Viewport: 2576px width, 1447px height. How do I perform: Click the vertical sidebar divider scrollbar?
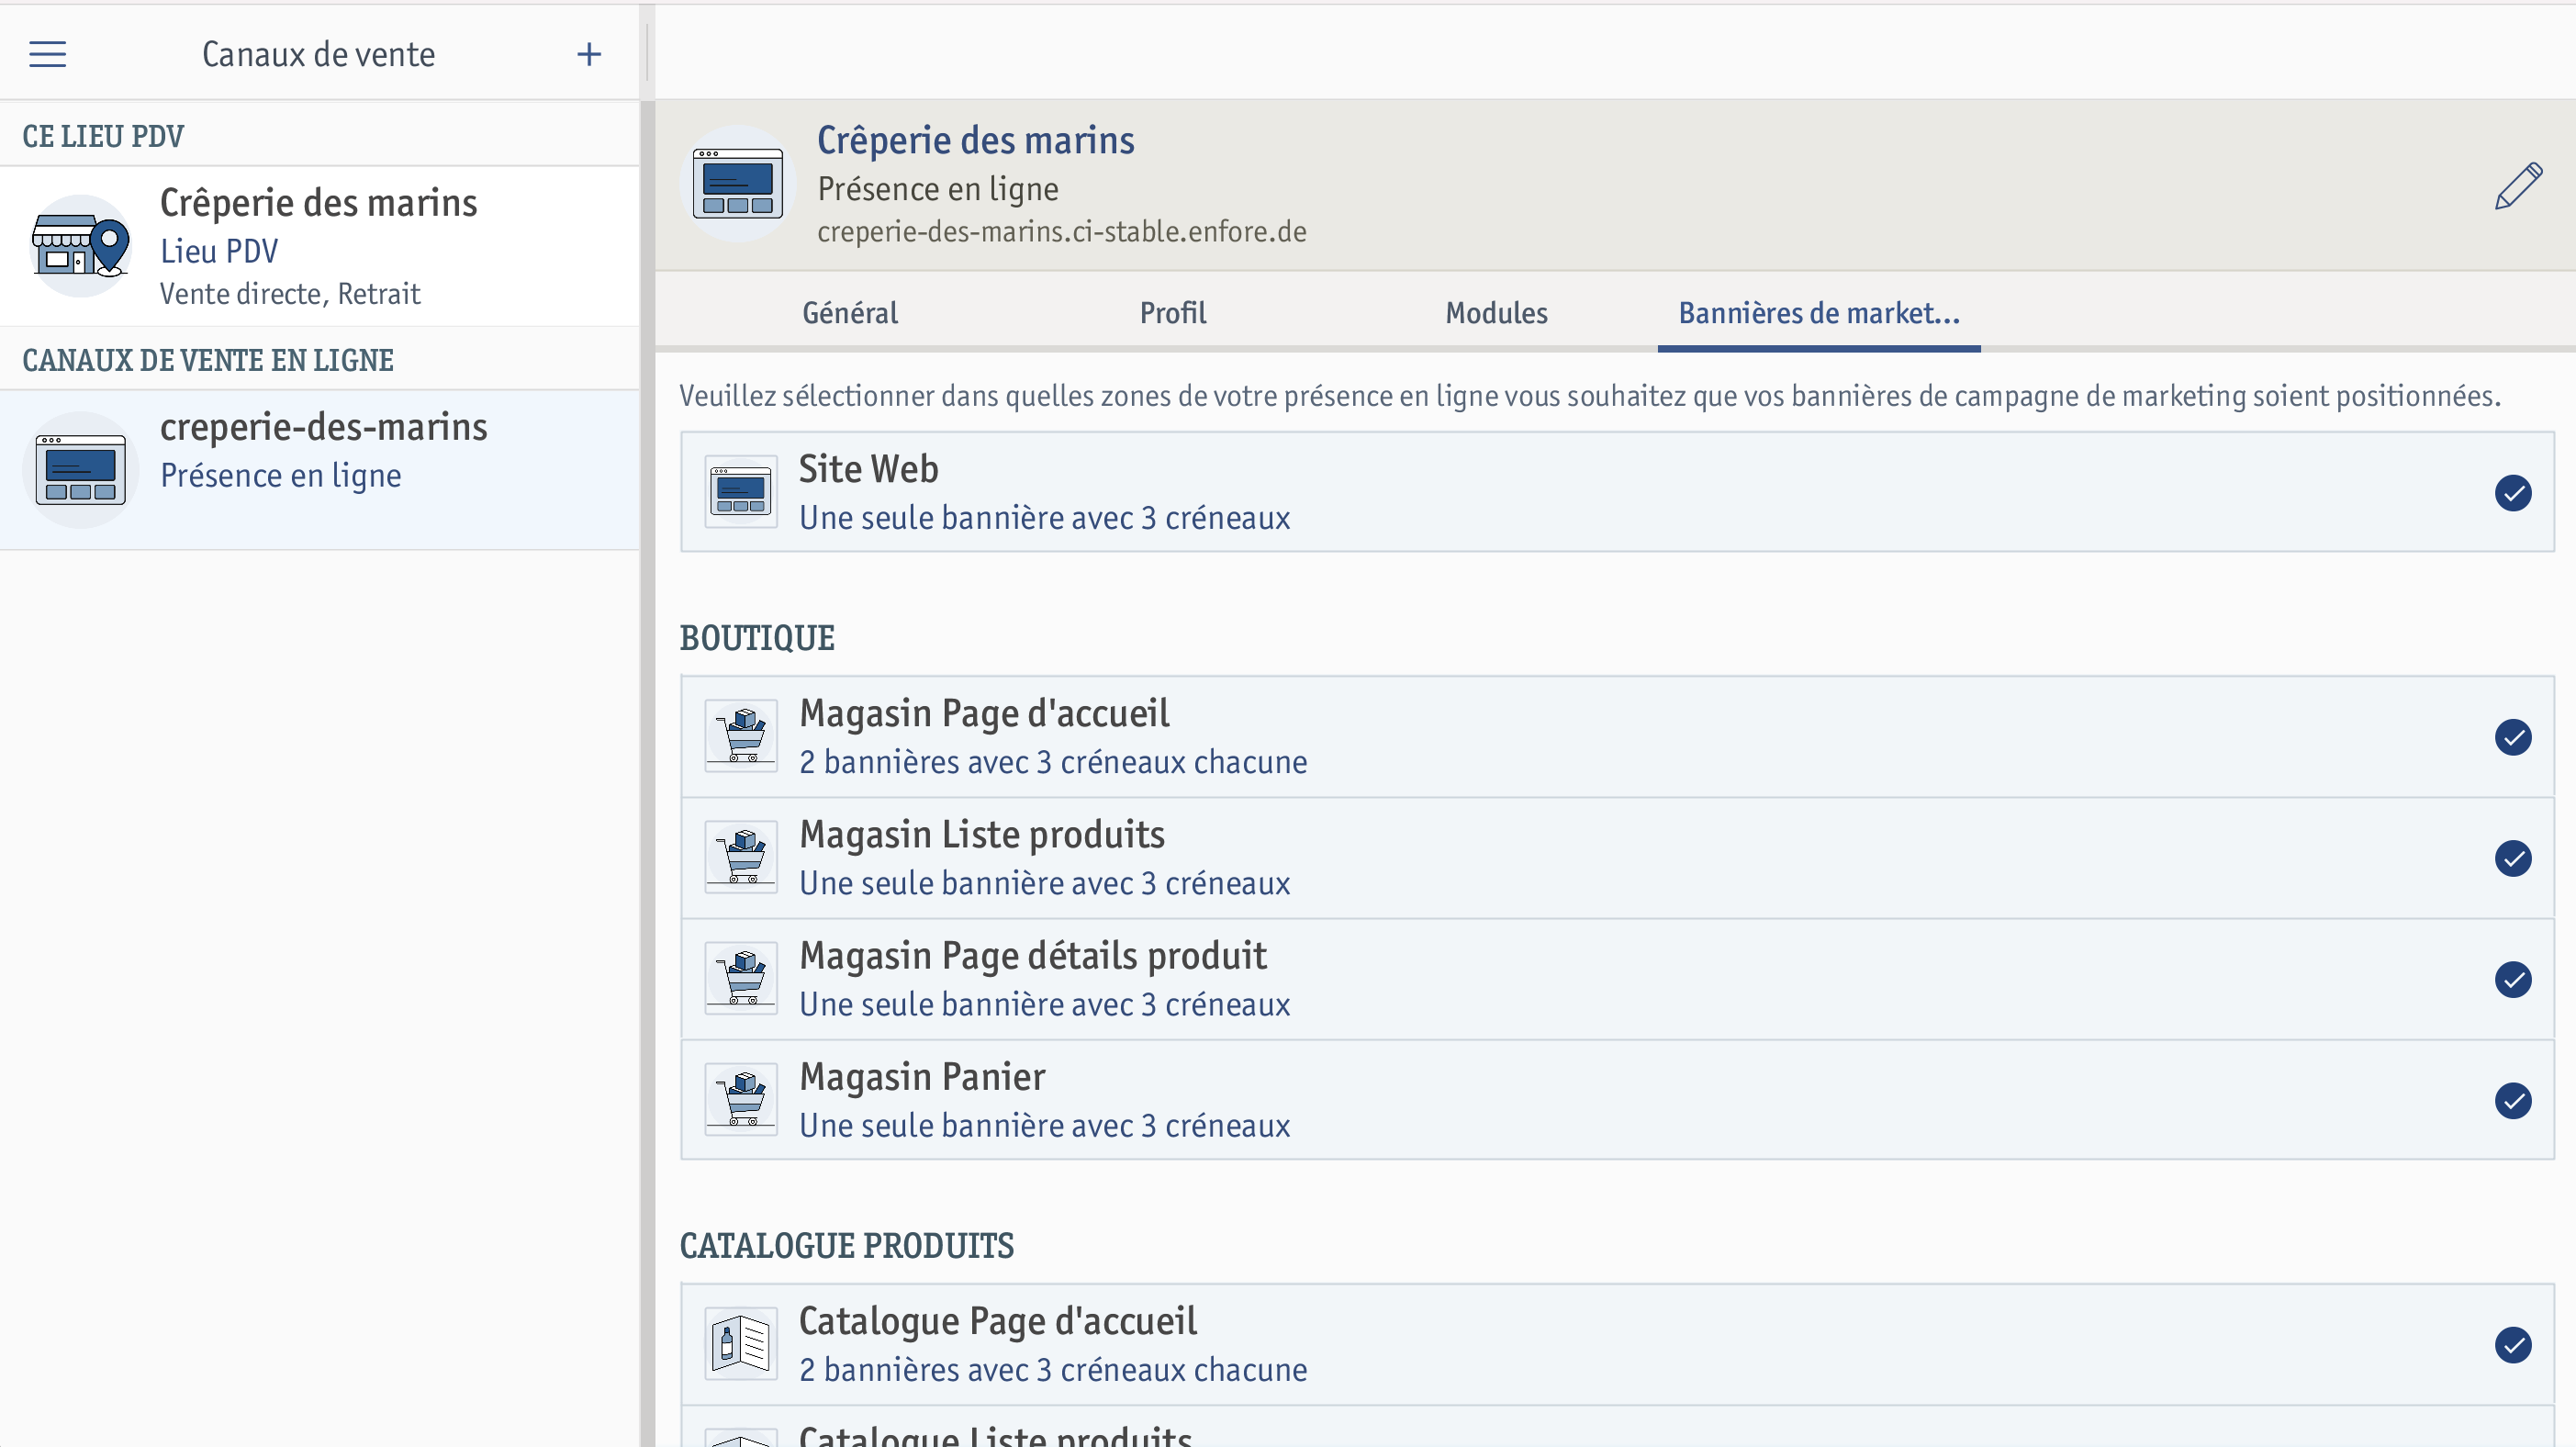[x=647, y=772]
